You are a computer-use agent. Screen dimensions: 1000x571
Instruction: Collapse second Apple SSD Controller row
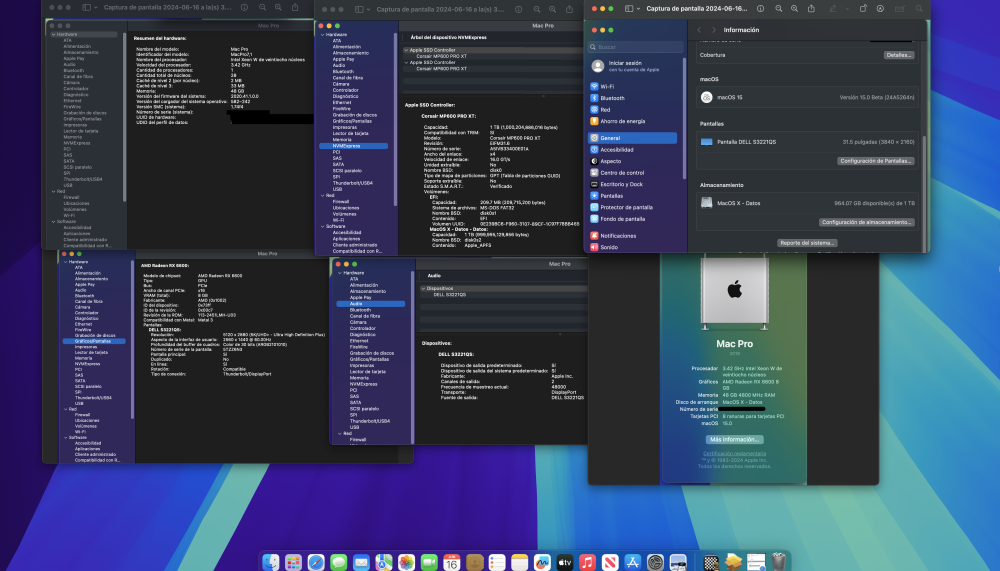click(406, 63)
